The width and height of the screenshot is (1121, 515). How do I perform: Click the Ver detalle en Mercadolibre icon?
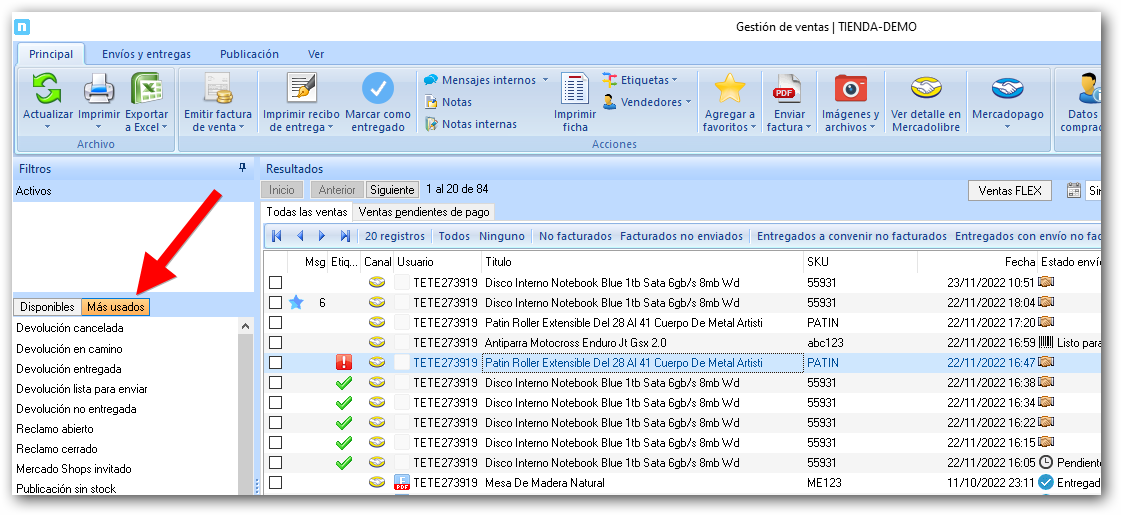[x=925, y=90]
